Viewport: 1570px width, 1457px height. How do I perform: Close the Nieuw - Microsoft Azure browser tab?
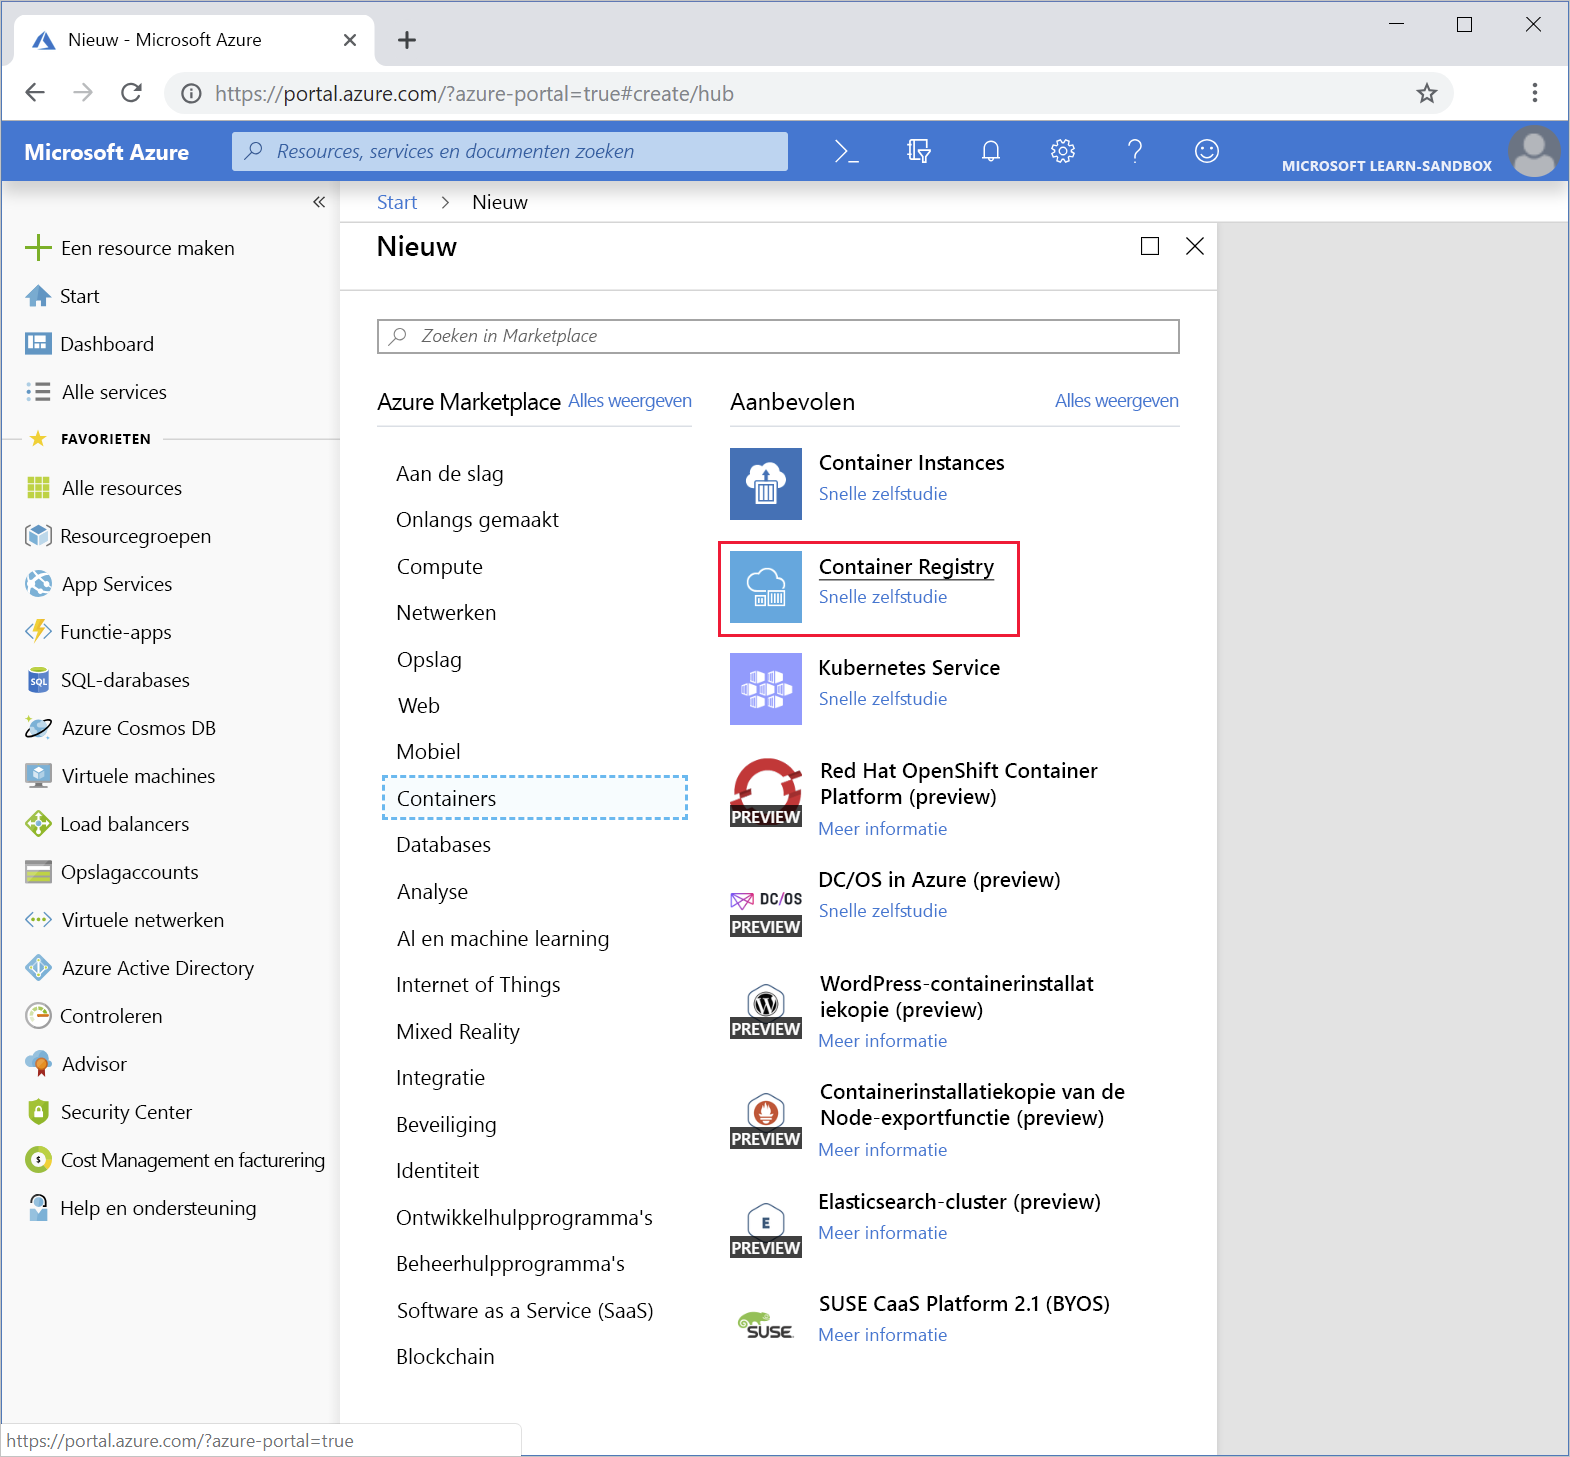[350, 40]
